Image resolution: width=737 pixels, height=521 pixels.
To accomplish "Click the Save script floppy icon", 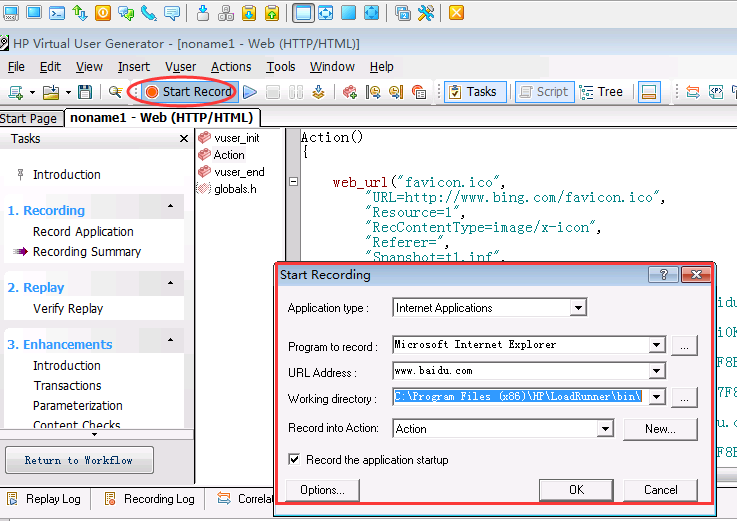I will point(85,92).
